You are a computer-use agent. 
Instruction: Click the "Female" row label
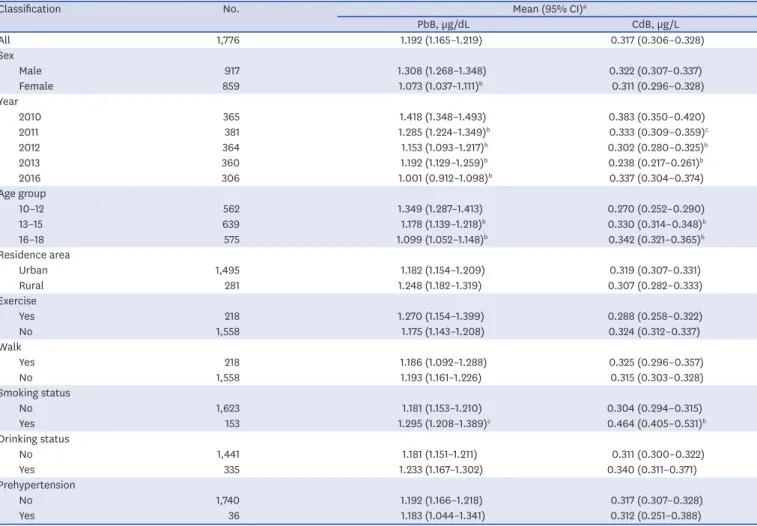pos(36,86)
